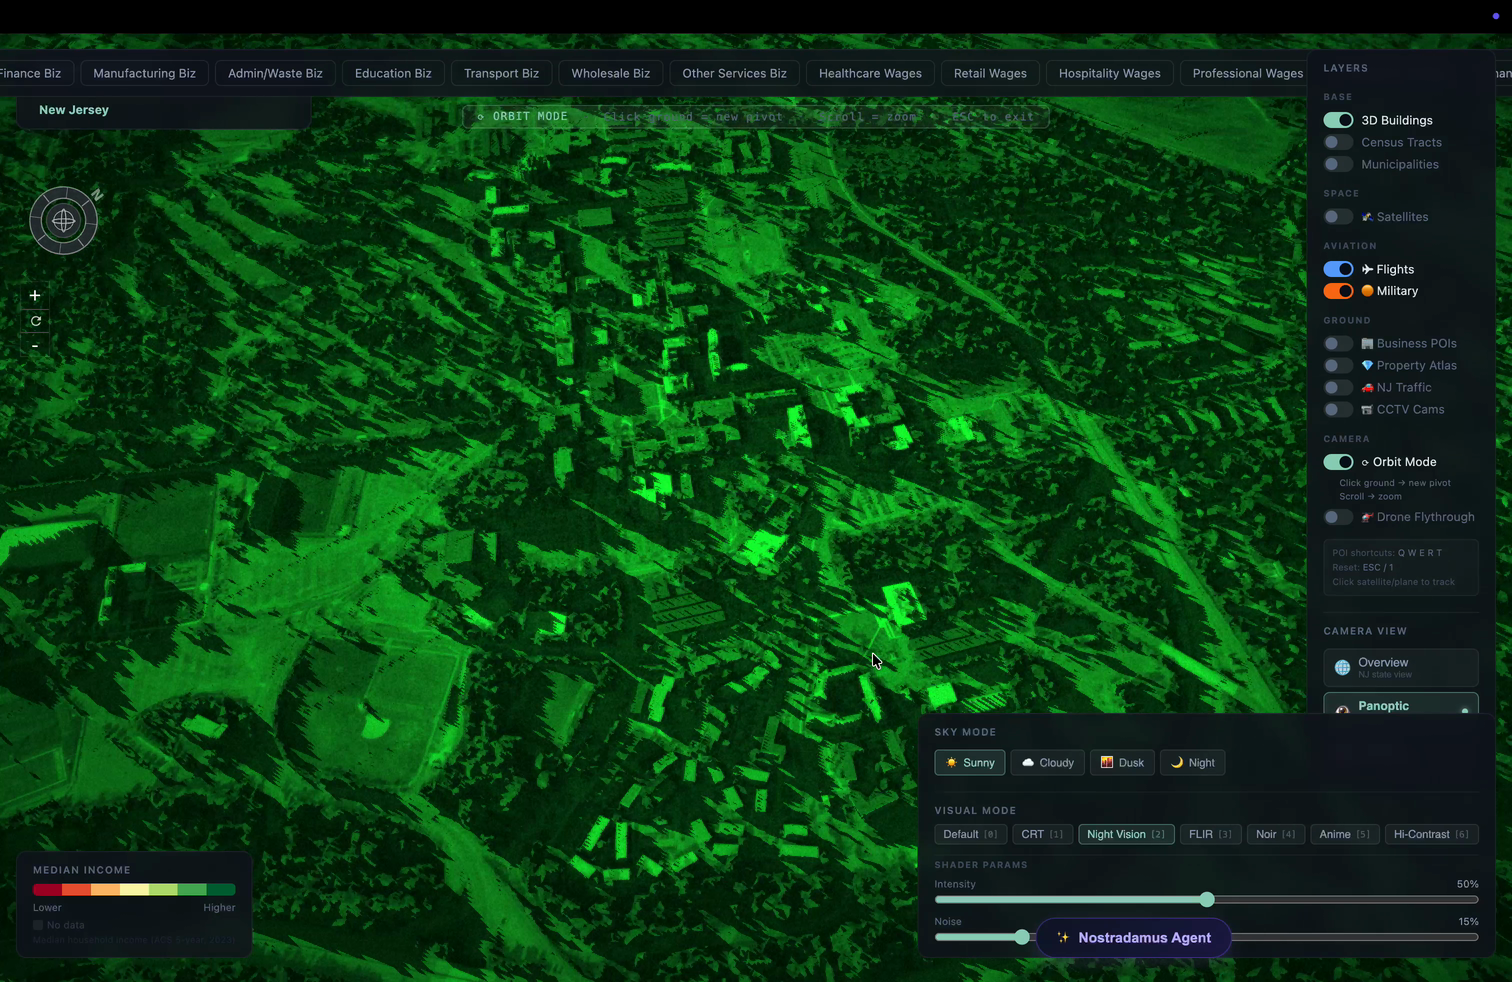Screen dimensions: 1512x982
Task: Zoom in with the plus button
Action: (x=35, y=296)
